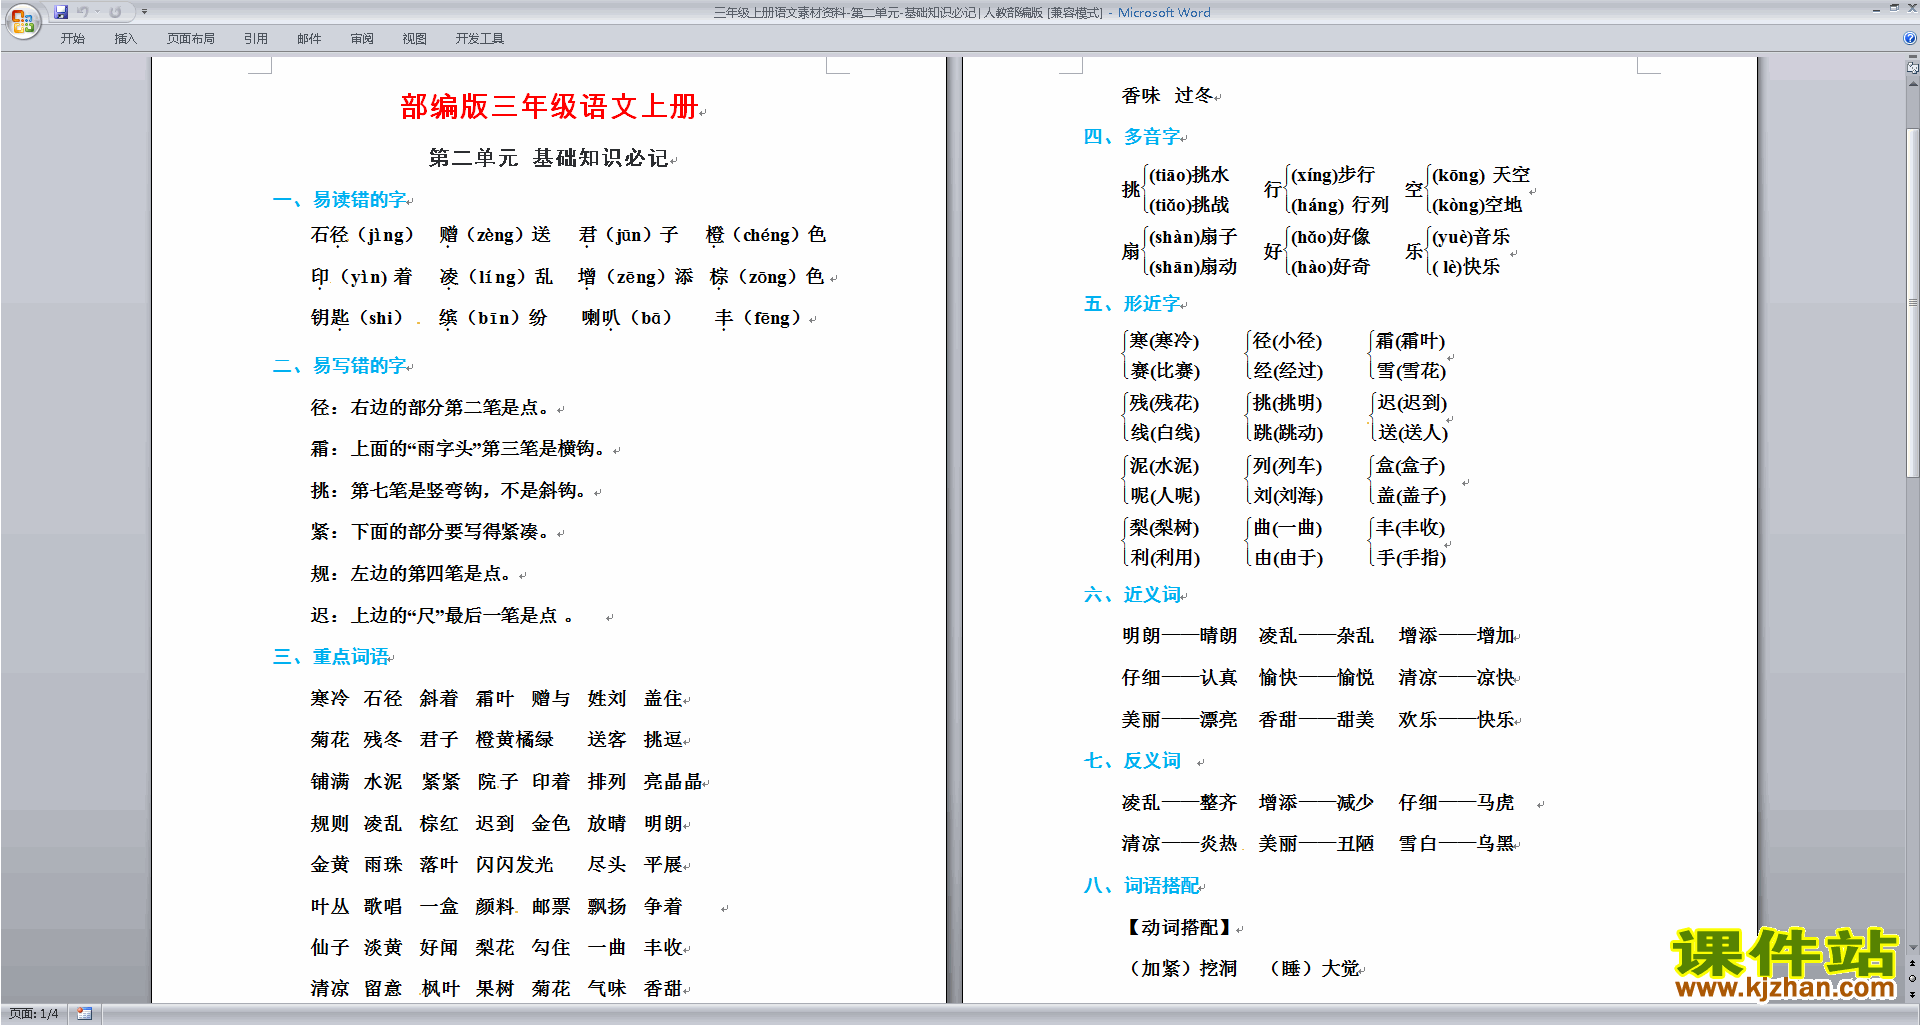Click the word 闪闪发光
The width and height of the screenshot is (1920, 1025).
pyautogui.click(x=514, y=865)
